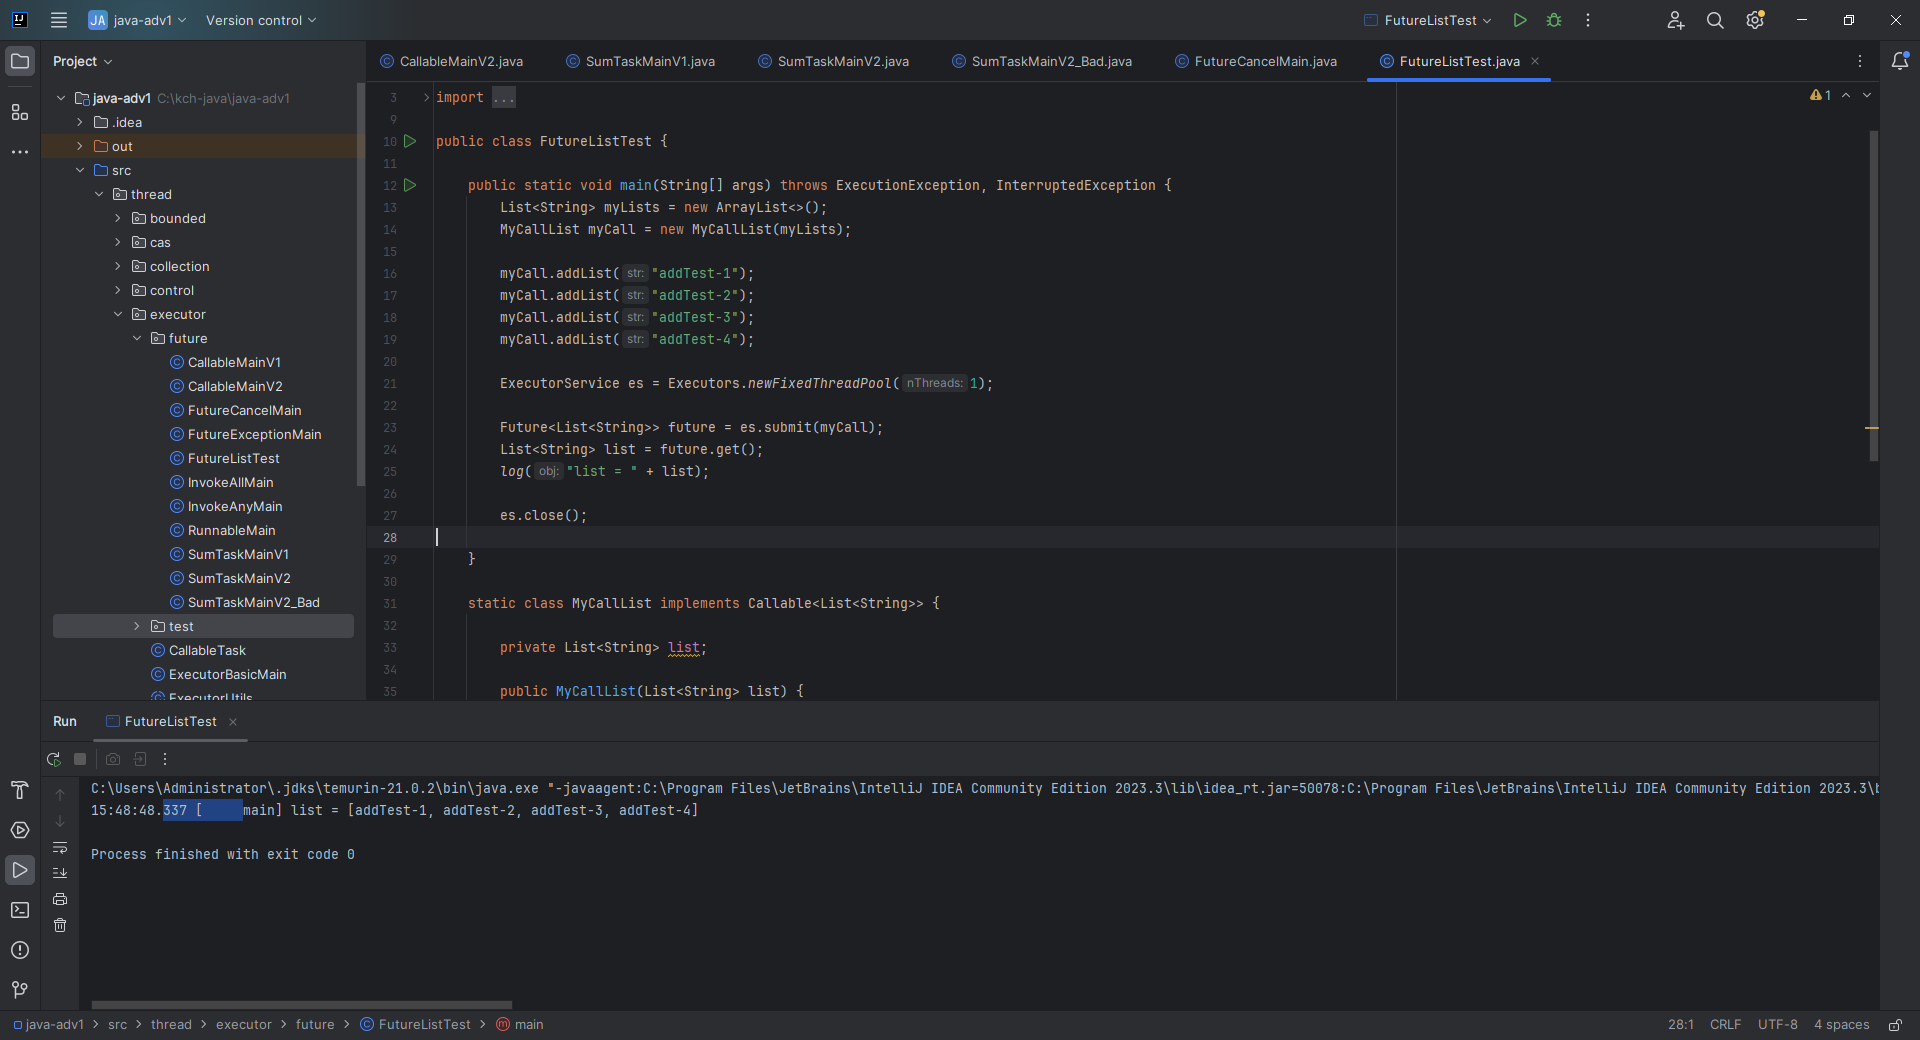Expand the test package

137,626
